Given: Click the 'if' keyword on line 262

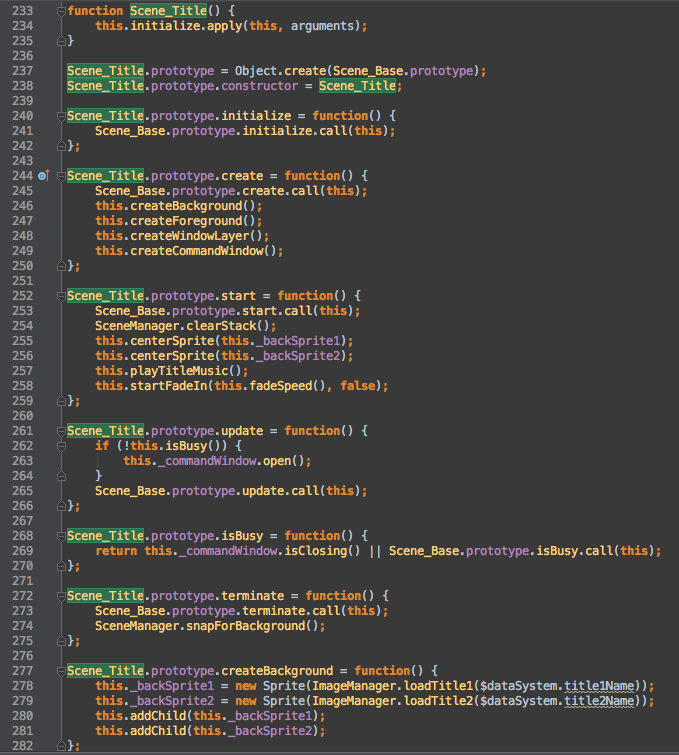Looking at the screenshot, I should coord(102,446).
